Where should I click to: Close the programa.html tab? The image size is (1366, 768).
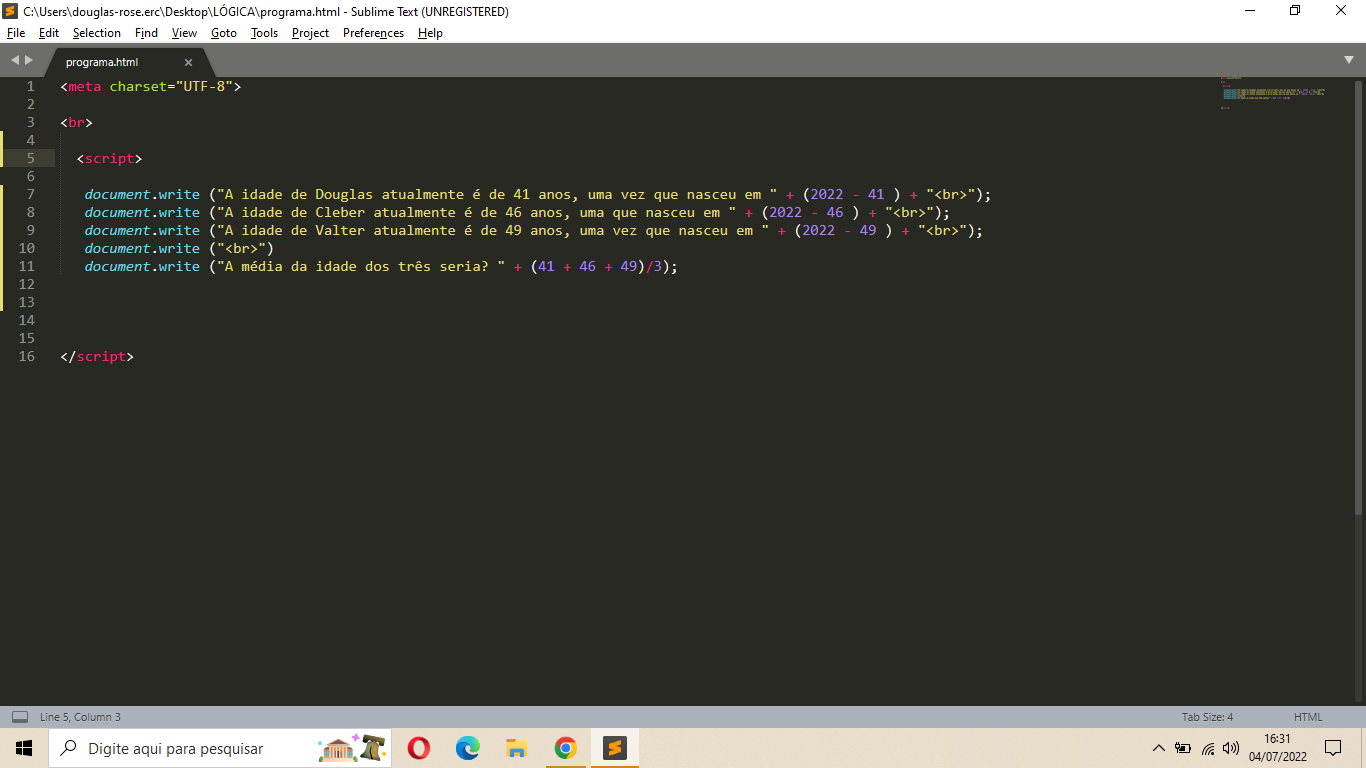[x=188, y=62]
